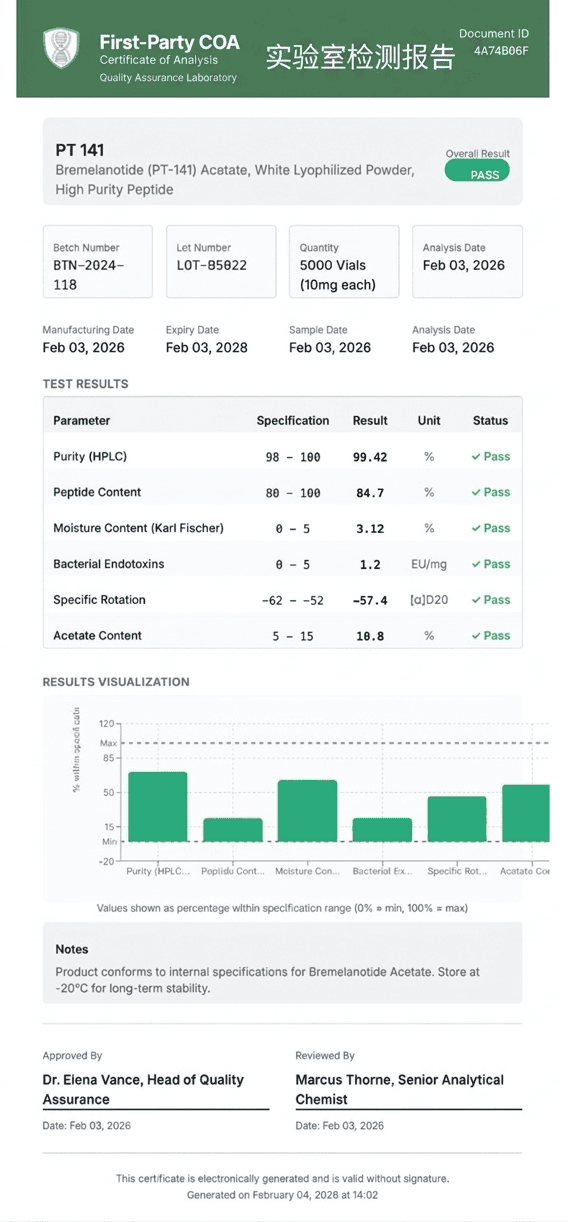Click the EU/mg unit cell

pyautogui.click(x=429, y=565)
